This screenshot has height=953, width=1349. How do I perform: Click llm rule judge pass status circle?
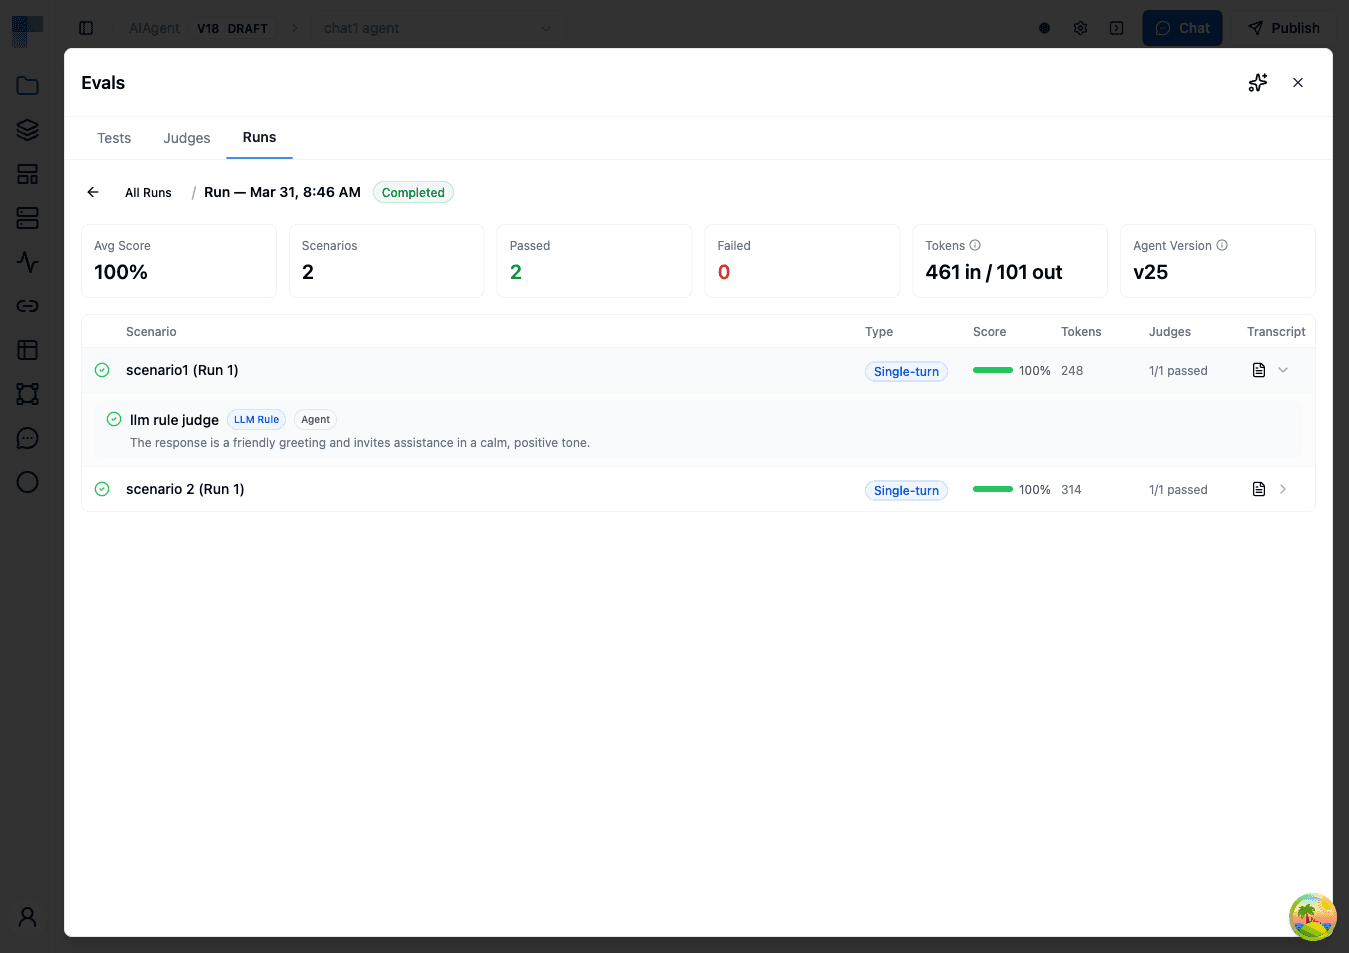coord(114,419)
